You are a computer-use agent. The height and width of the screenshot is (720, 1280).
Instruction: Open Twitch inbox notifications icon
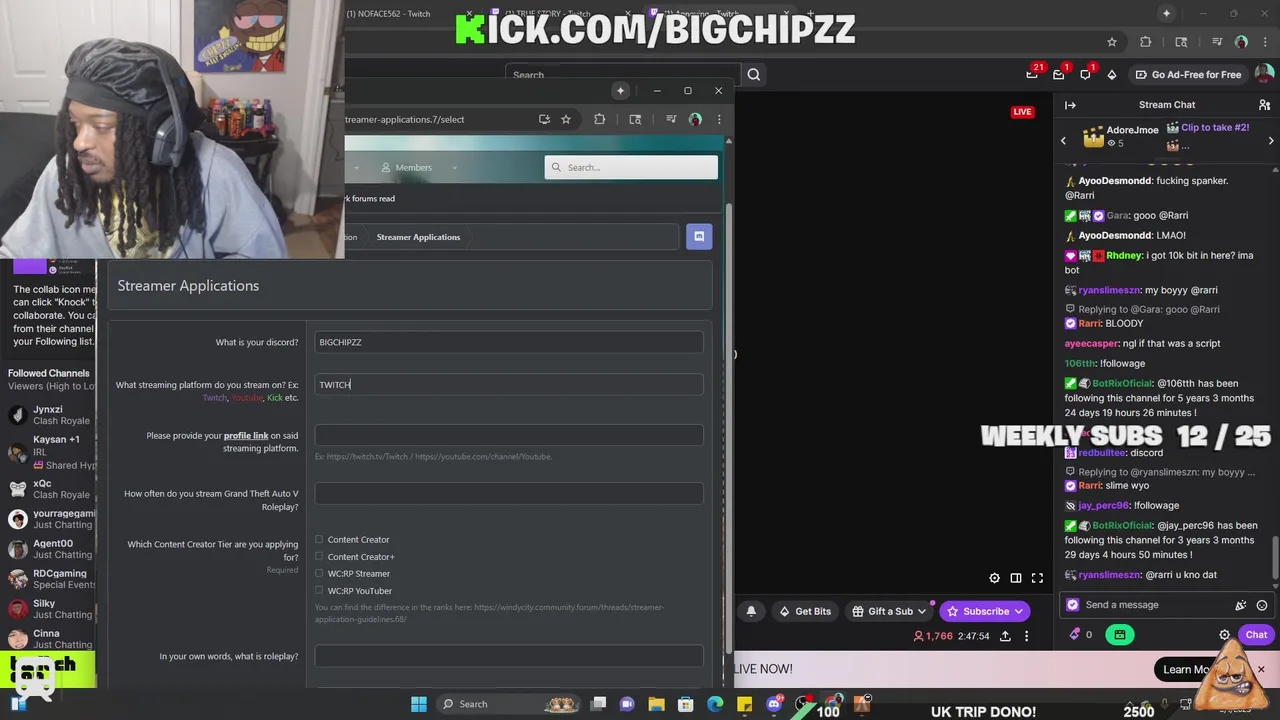point(1059,74)
